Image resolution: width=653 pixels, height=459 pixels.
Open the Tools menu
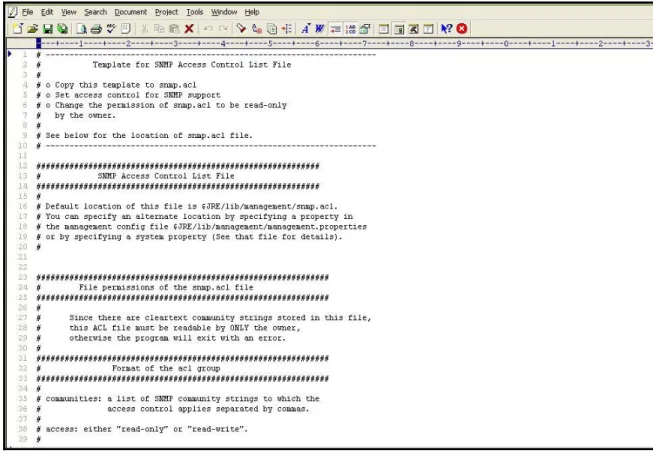194,12
